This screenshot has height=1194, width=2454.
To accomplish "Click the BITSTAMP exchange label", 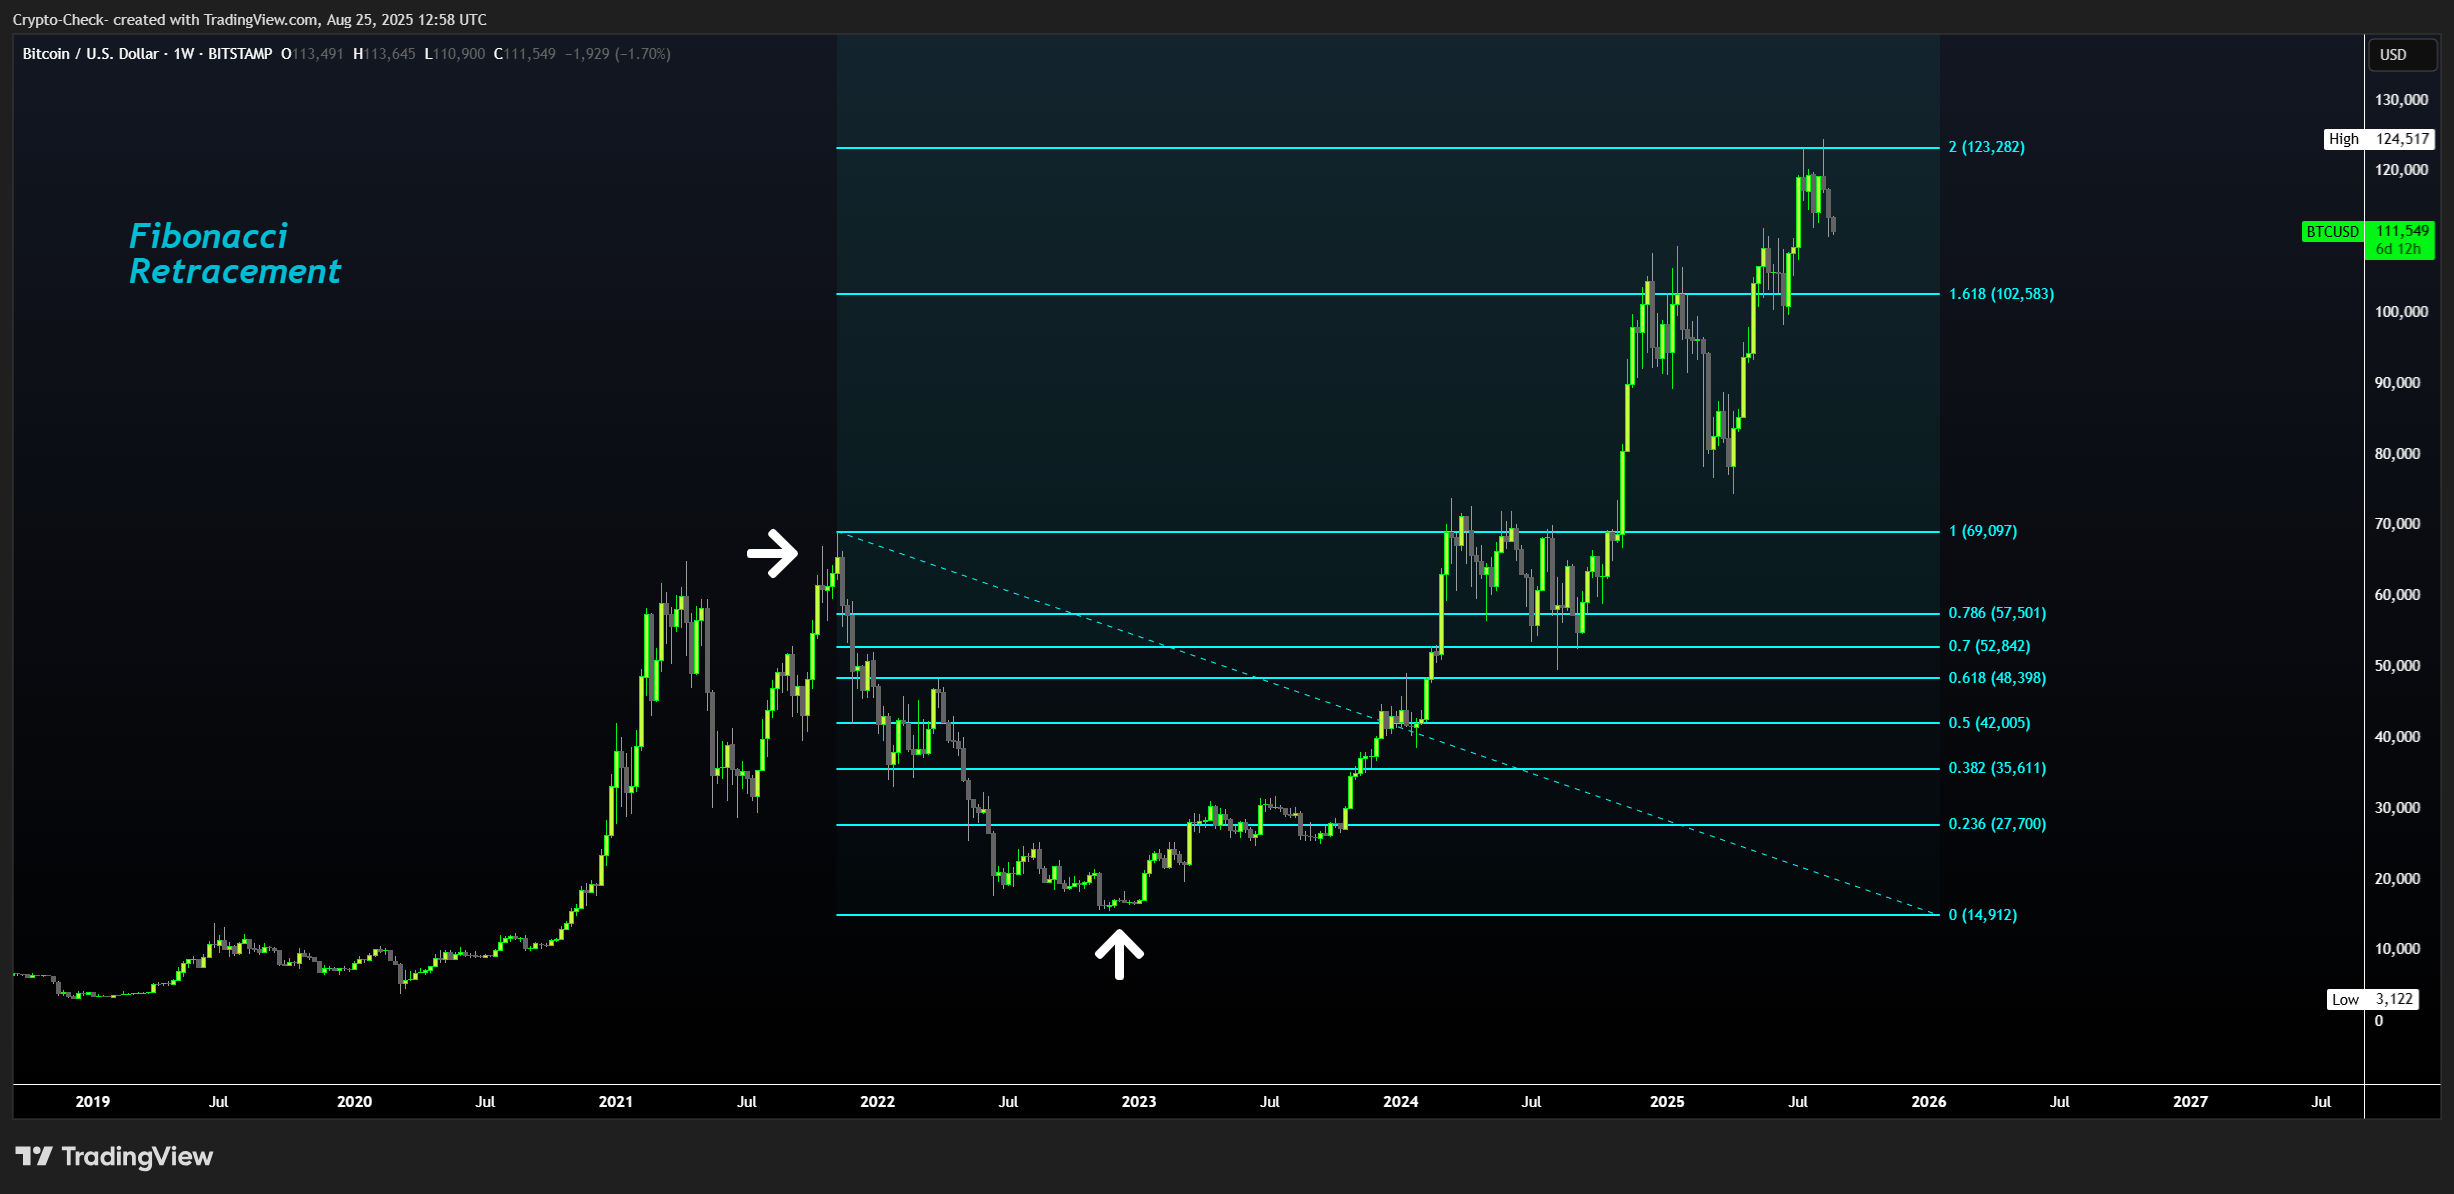I will click(x=240, y=54).
